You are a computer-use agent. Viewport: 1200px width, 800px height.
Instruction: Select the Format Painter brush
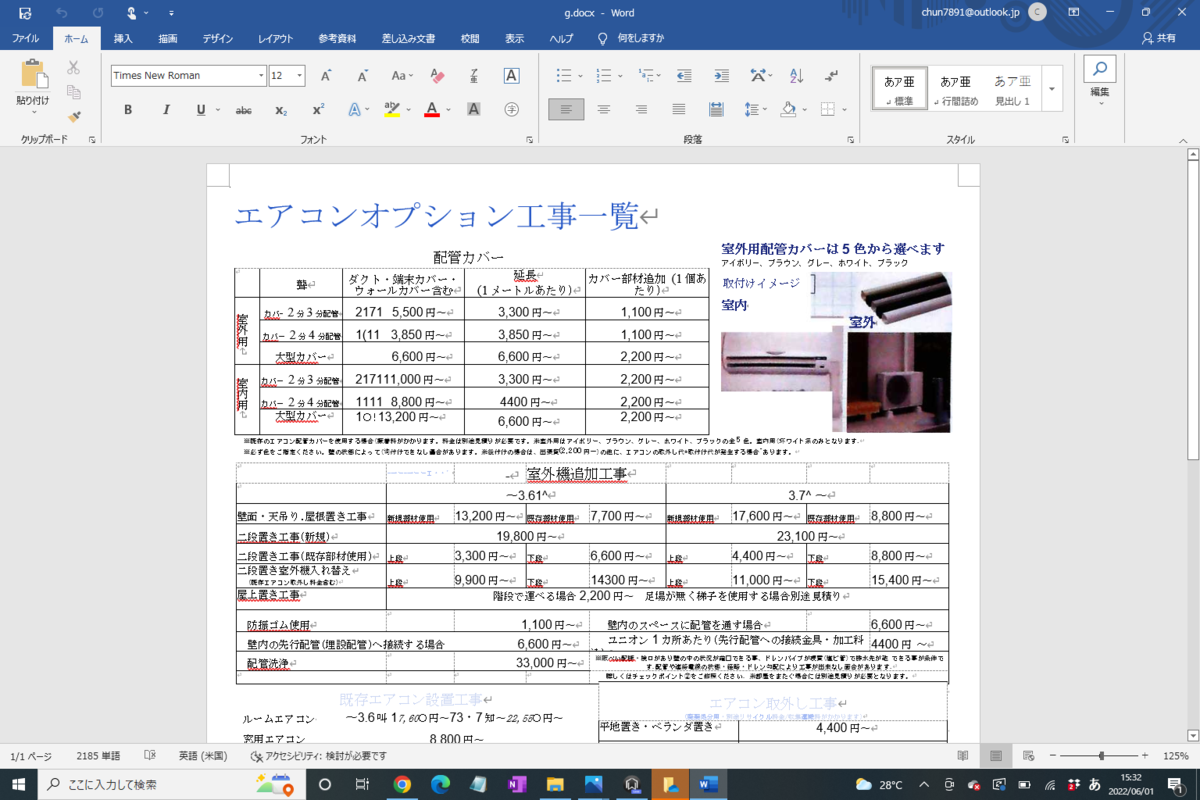(73, 116)
